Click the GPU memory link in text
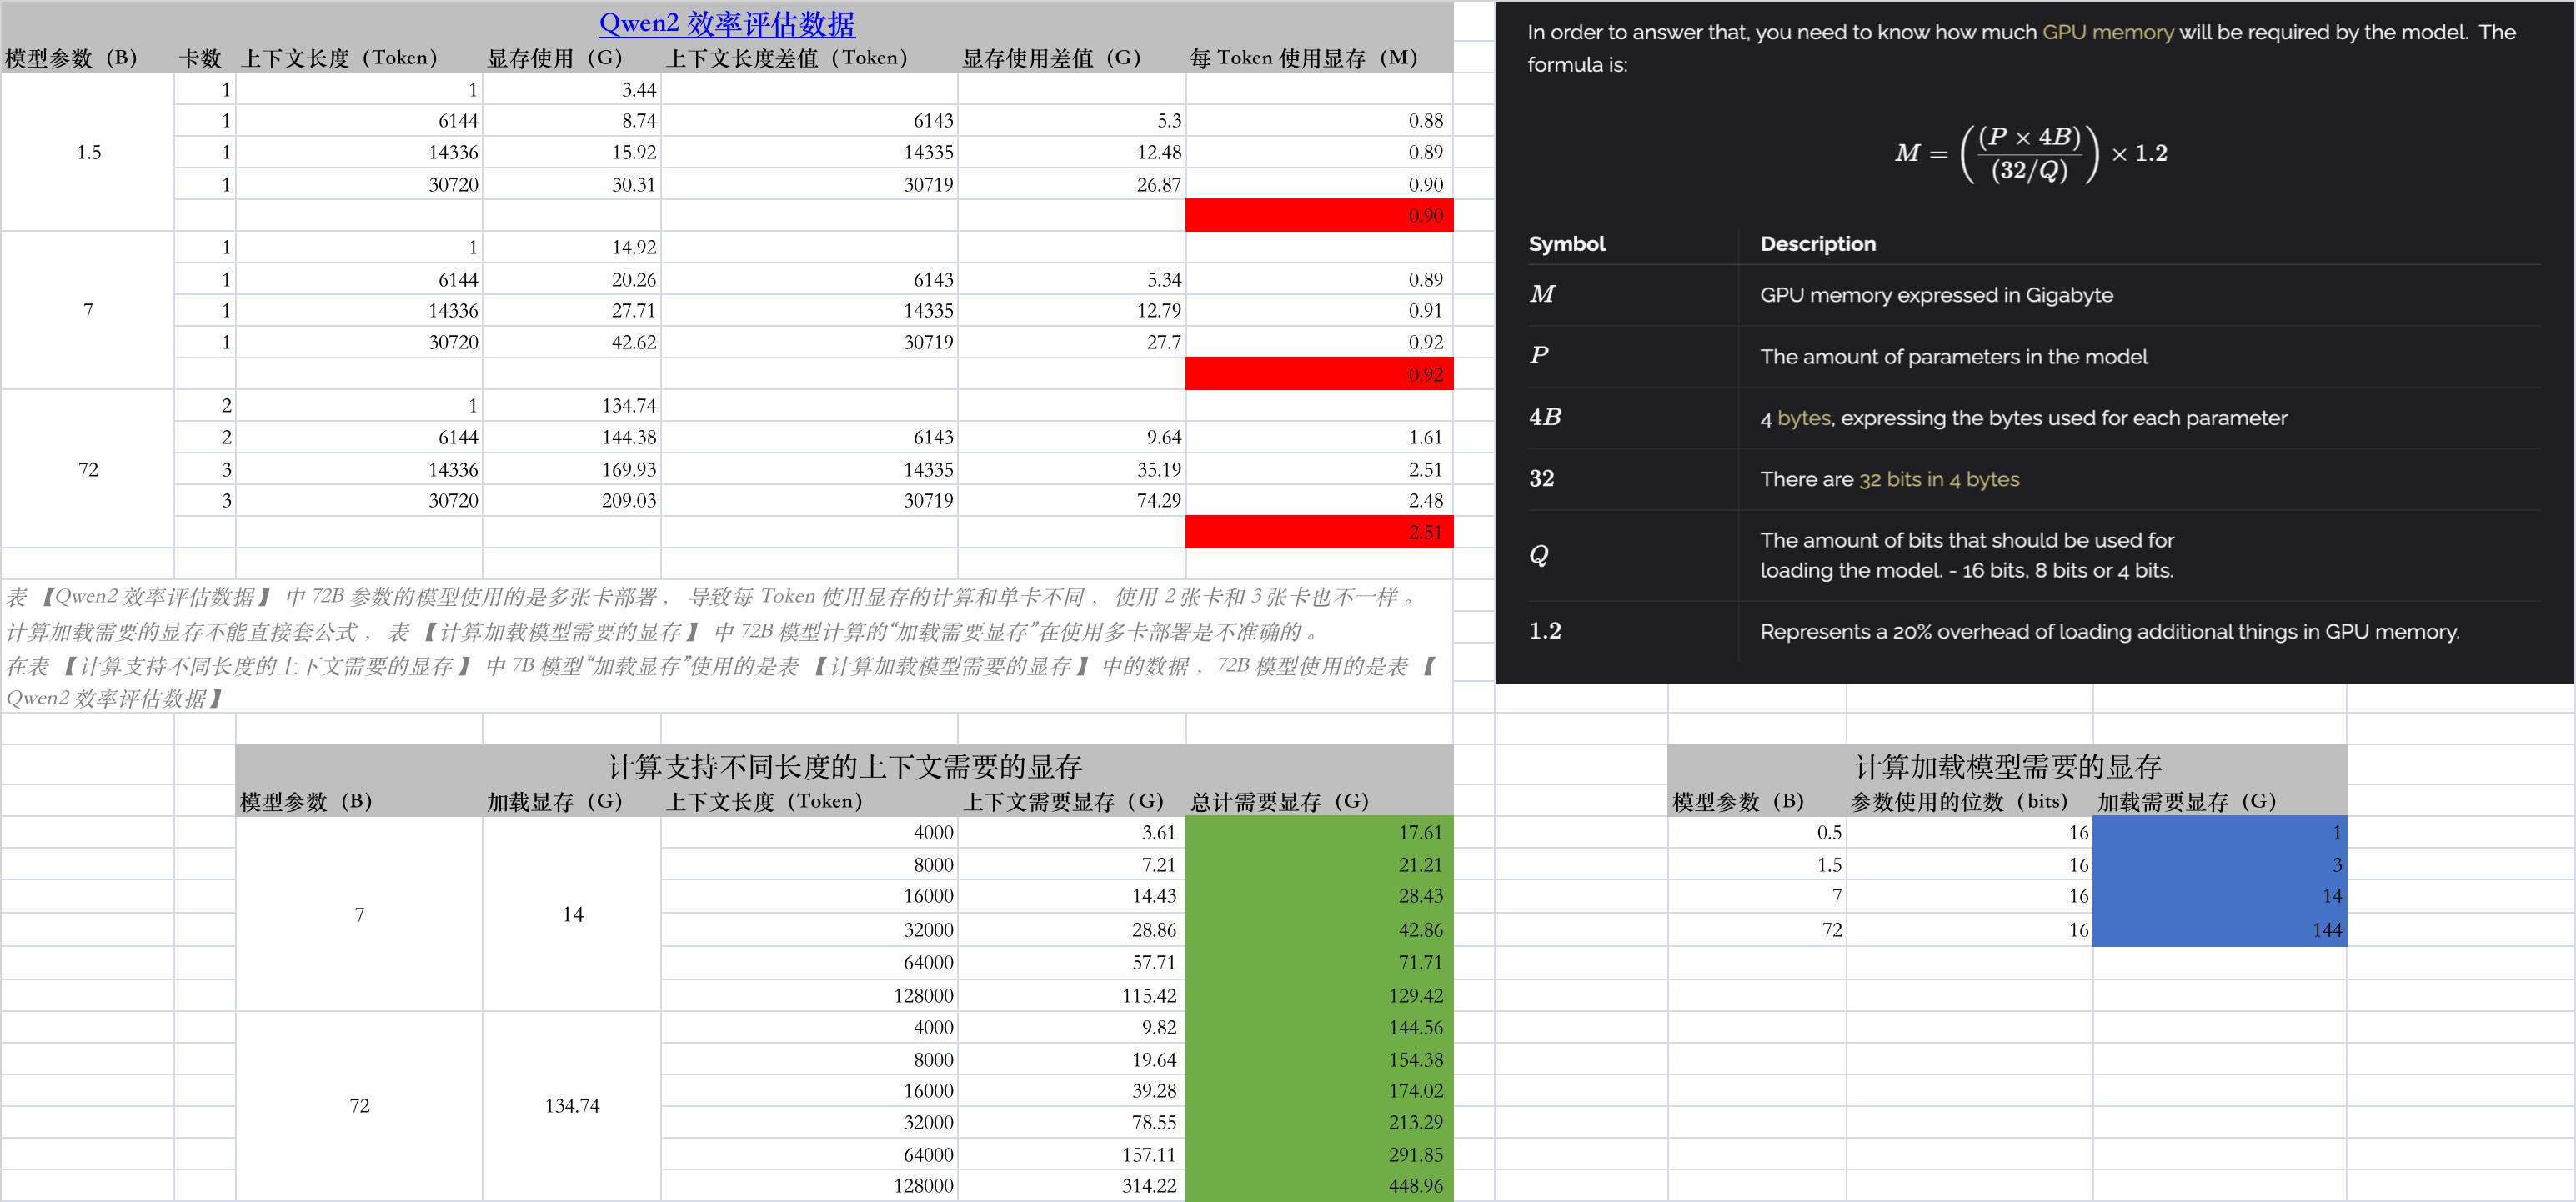2576x1202 pixels. (2107, 32)
